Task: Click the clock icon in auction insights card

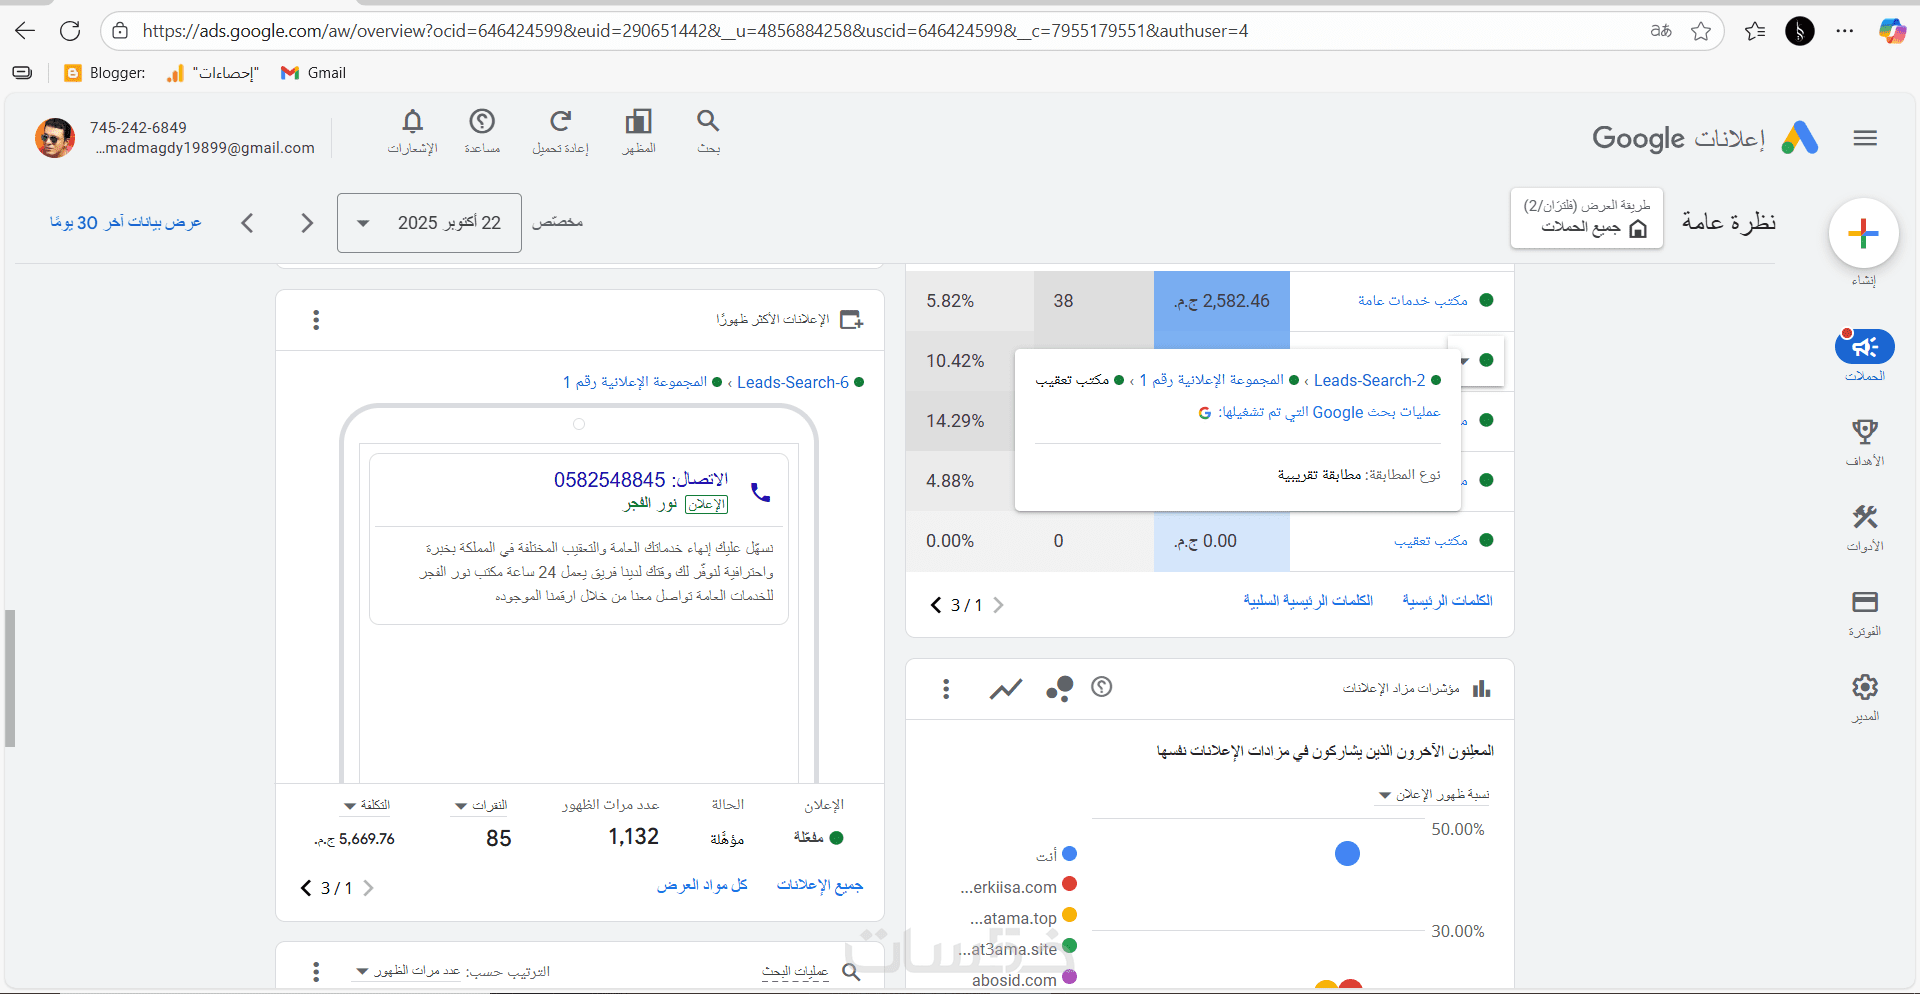Action: coord(1101,687)
